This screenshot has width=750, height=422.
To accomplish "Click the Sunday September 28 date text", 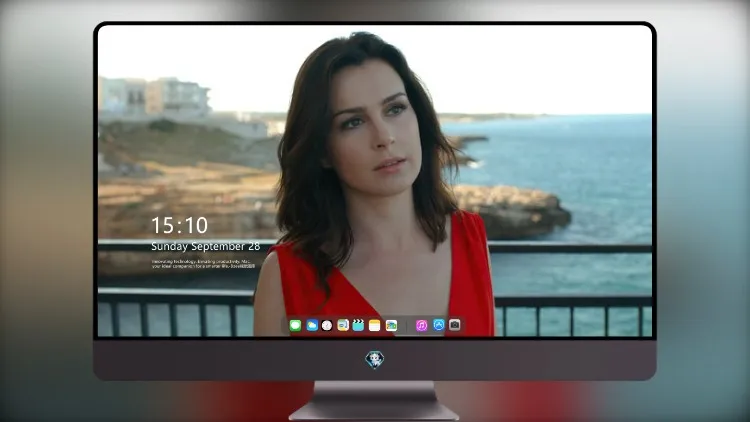I will [206, 246].
